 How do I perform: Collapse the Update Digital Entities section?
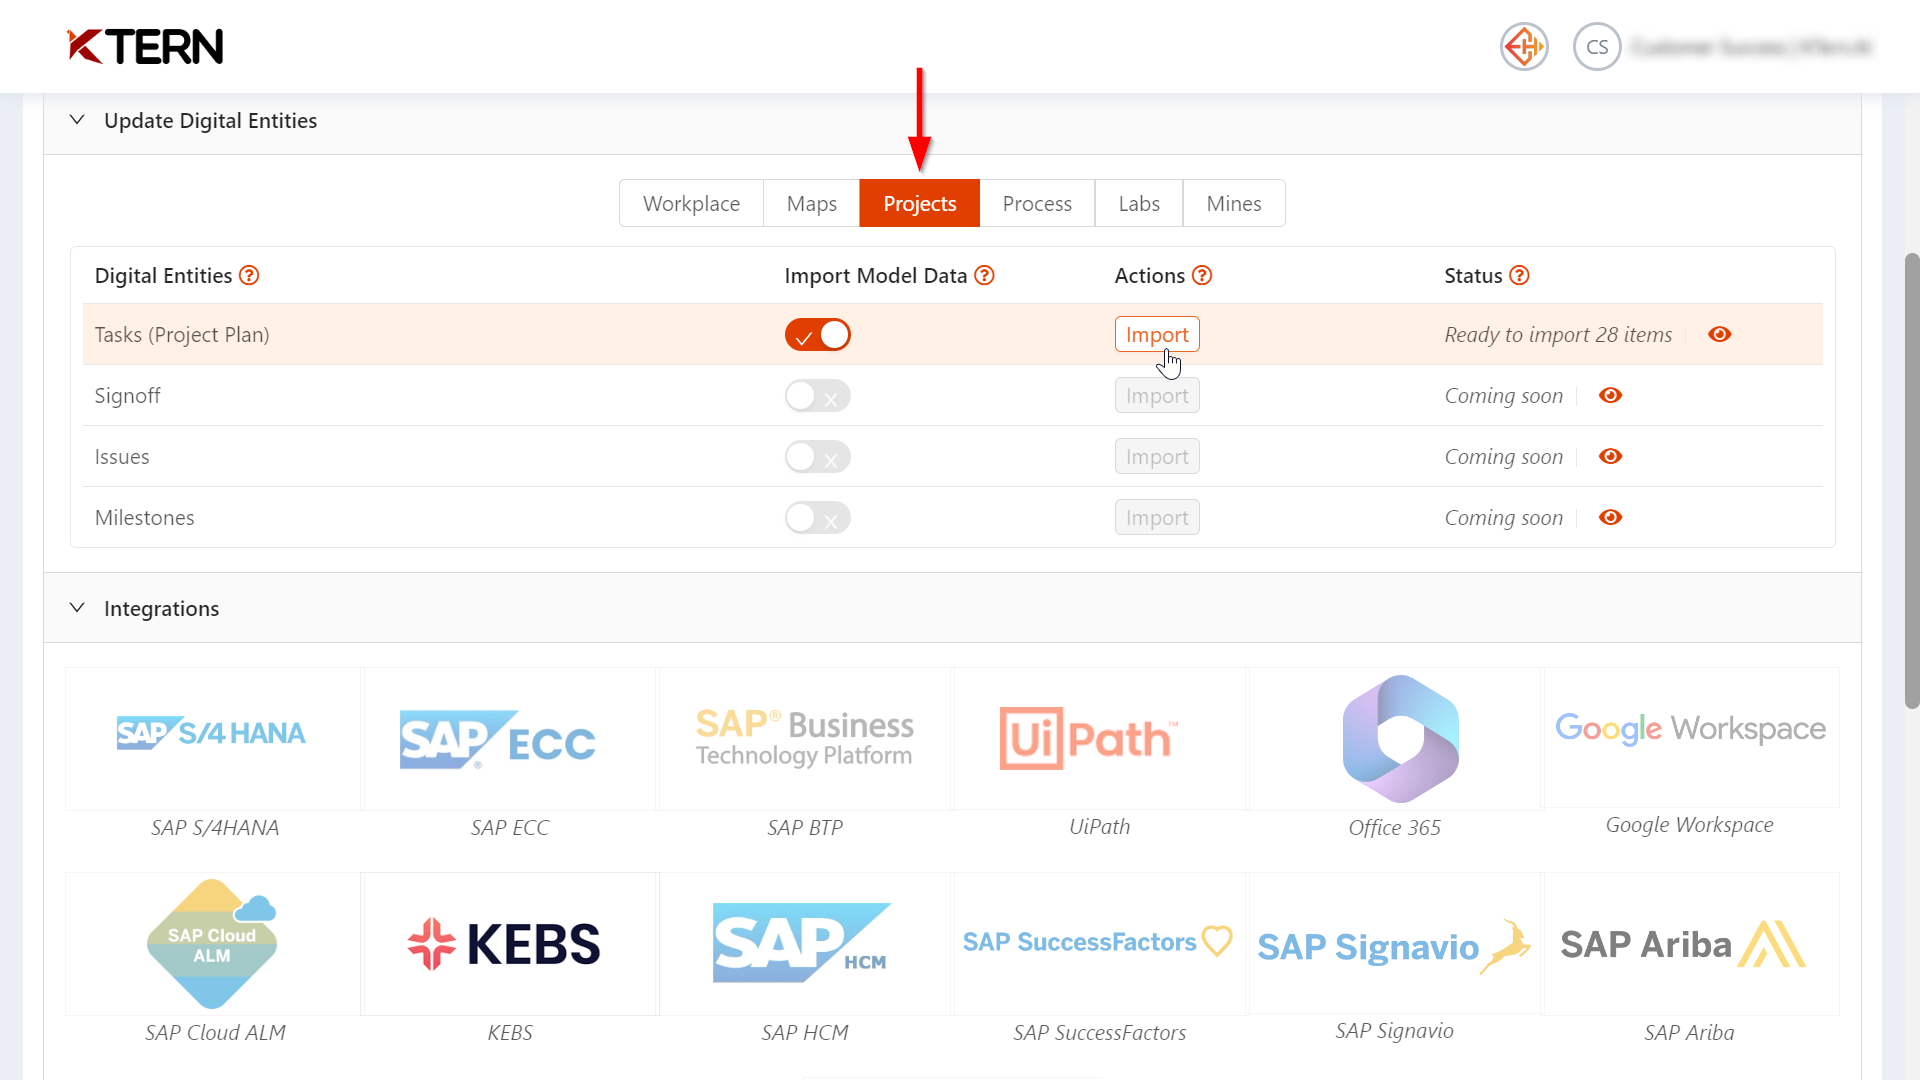click(77, 120)
